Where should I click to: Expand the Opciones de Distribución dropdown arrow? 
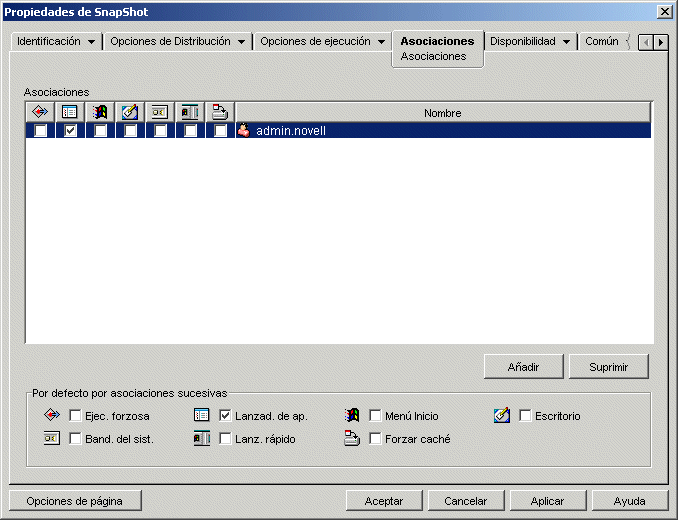241,42
